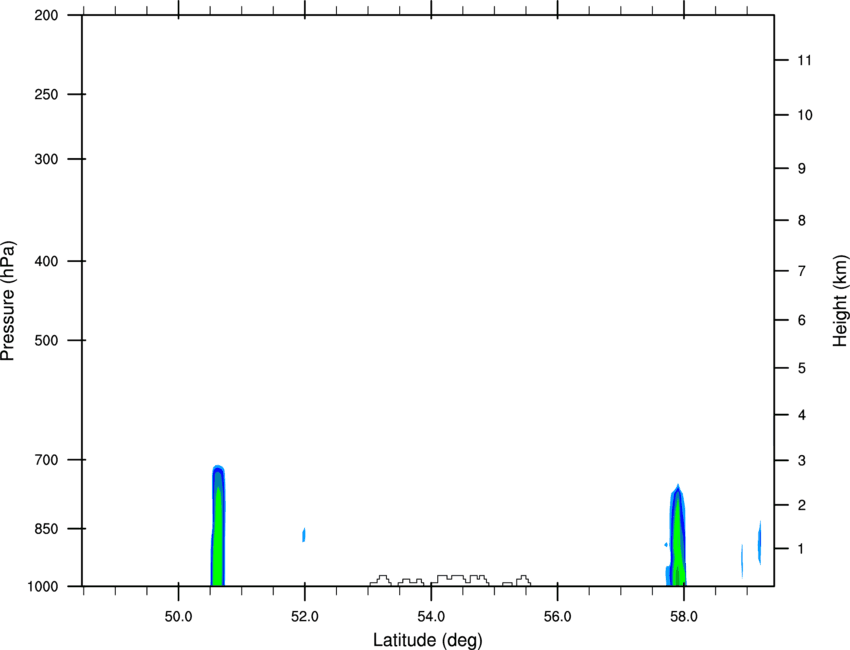Click the 500 pressure tick label
850x650 pixels.
click(46, 340)
